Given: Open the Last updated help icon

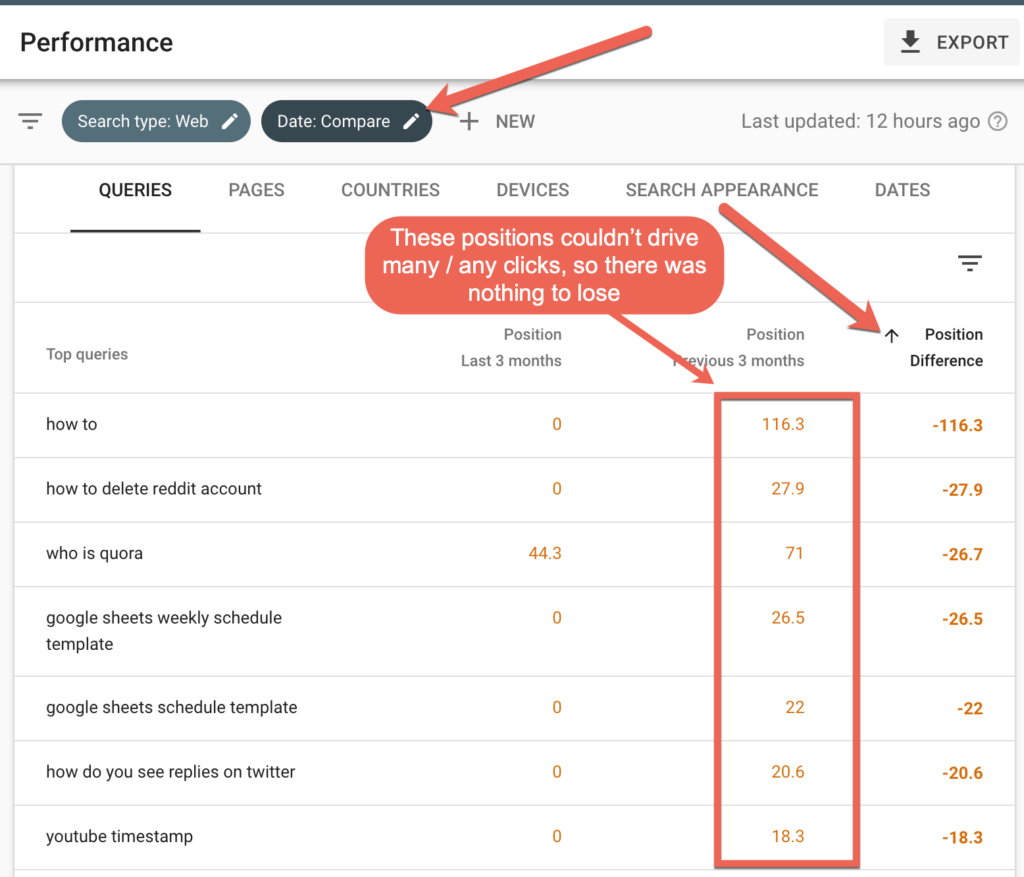Looking at the screenshot, I should [x=997, y=121].
